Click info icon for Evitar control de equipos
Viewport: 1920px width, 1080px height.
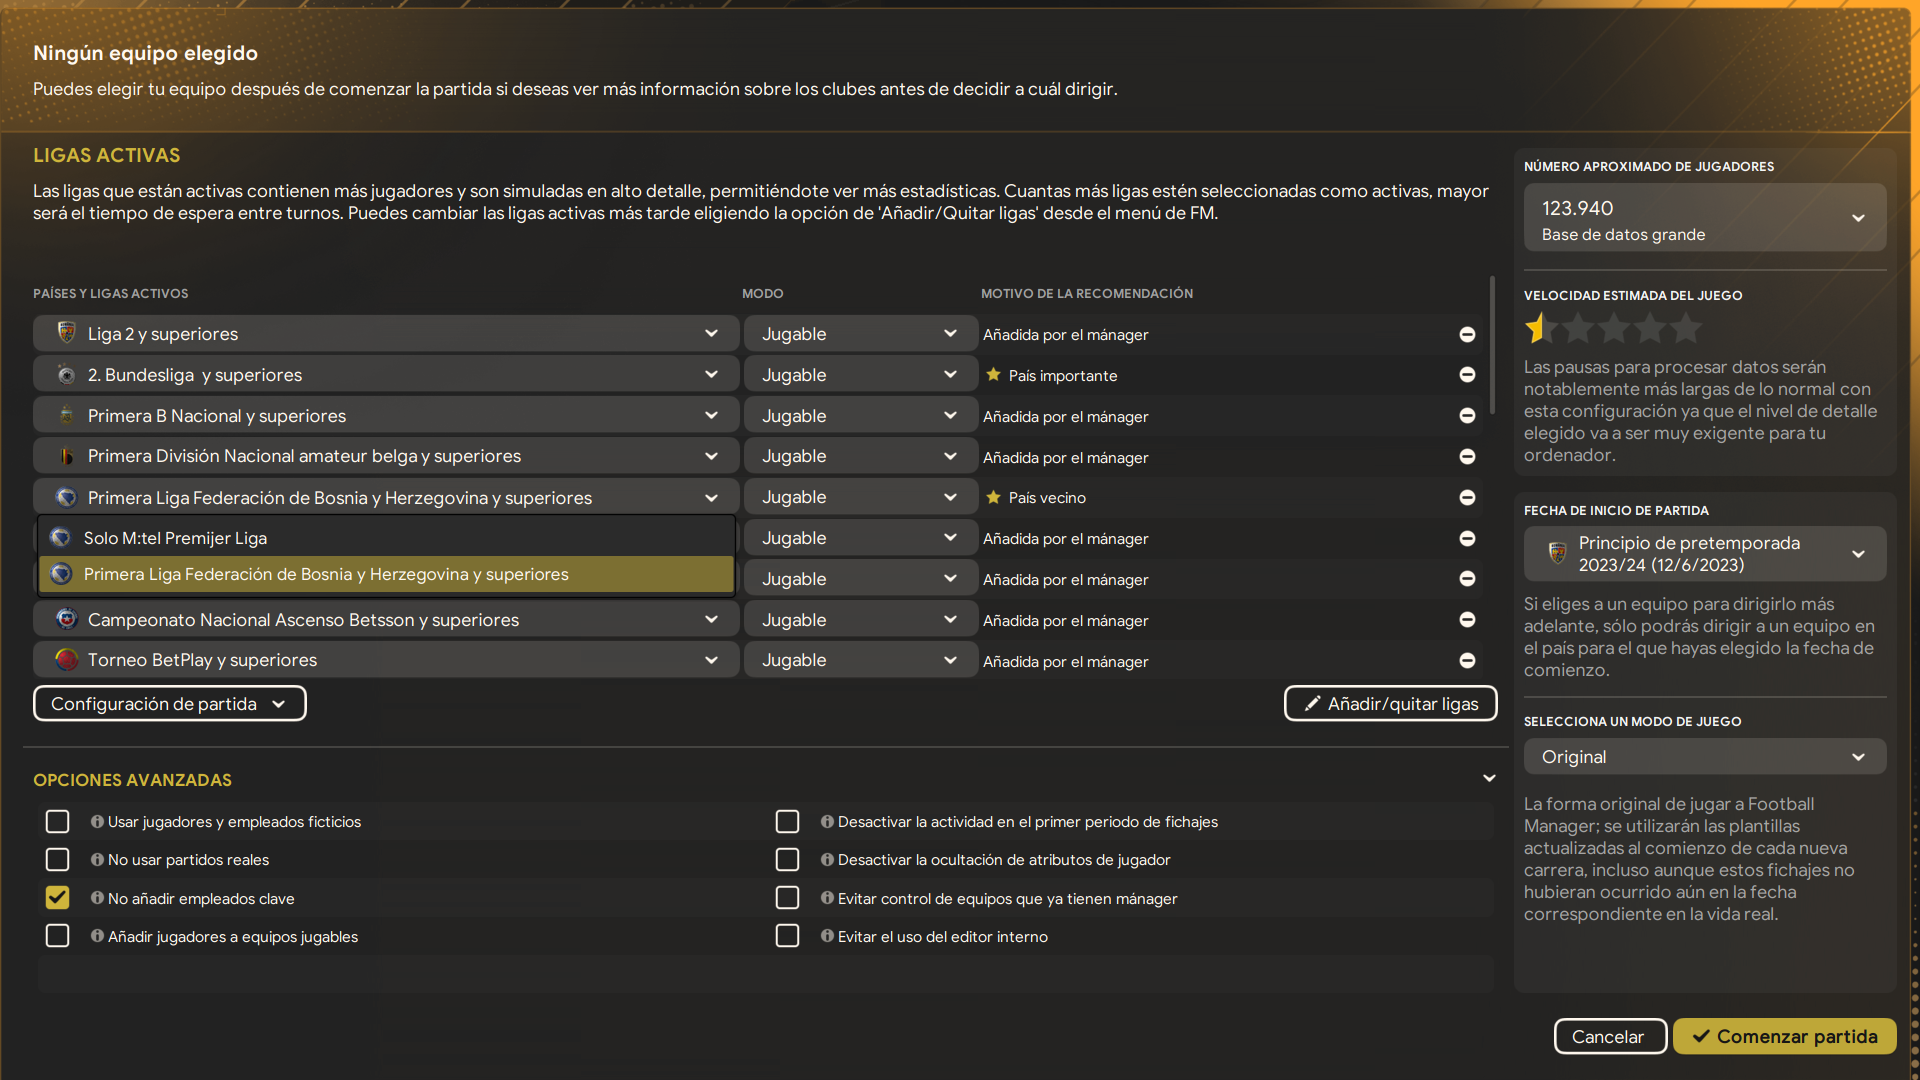coord(827,898)
